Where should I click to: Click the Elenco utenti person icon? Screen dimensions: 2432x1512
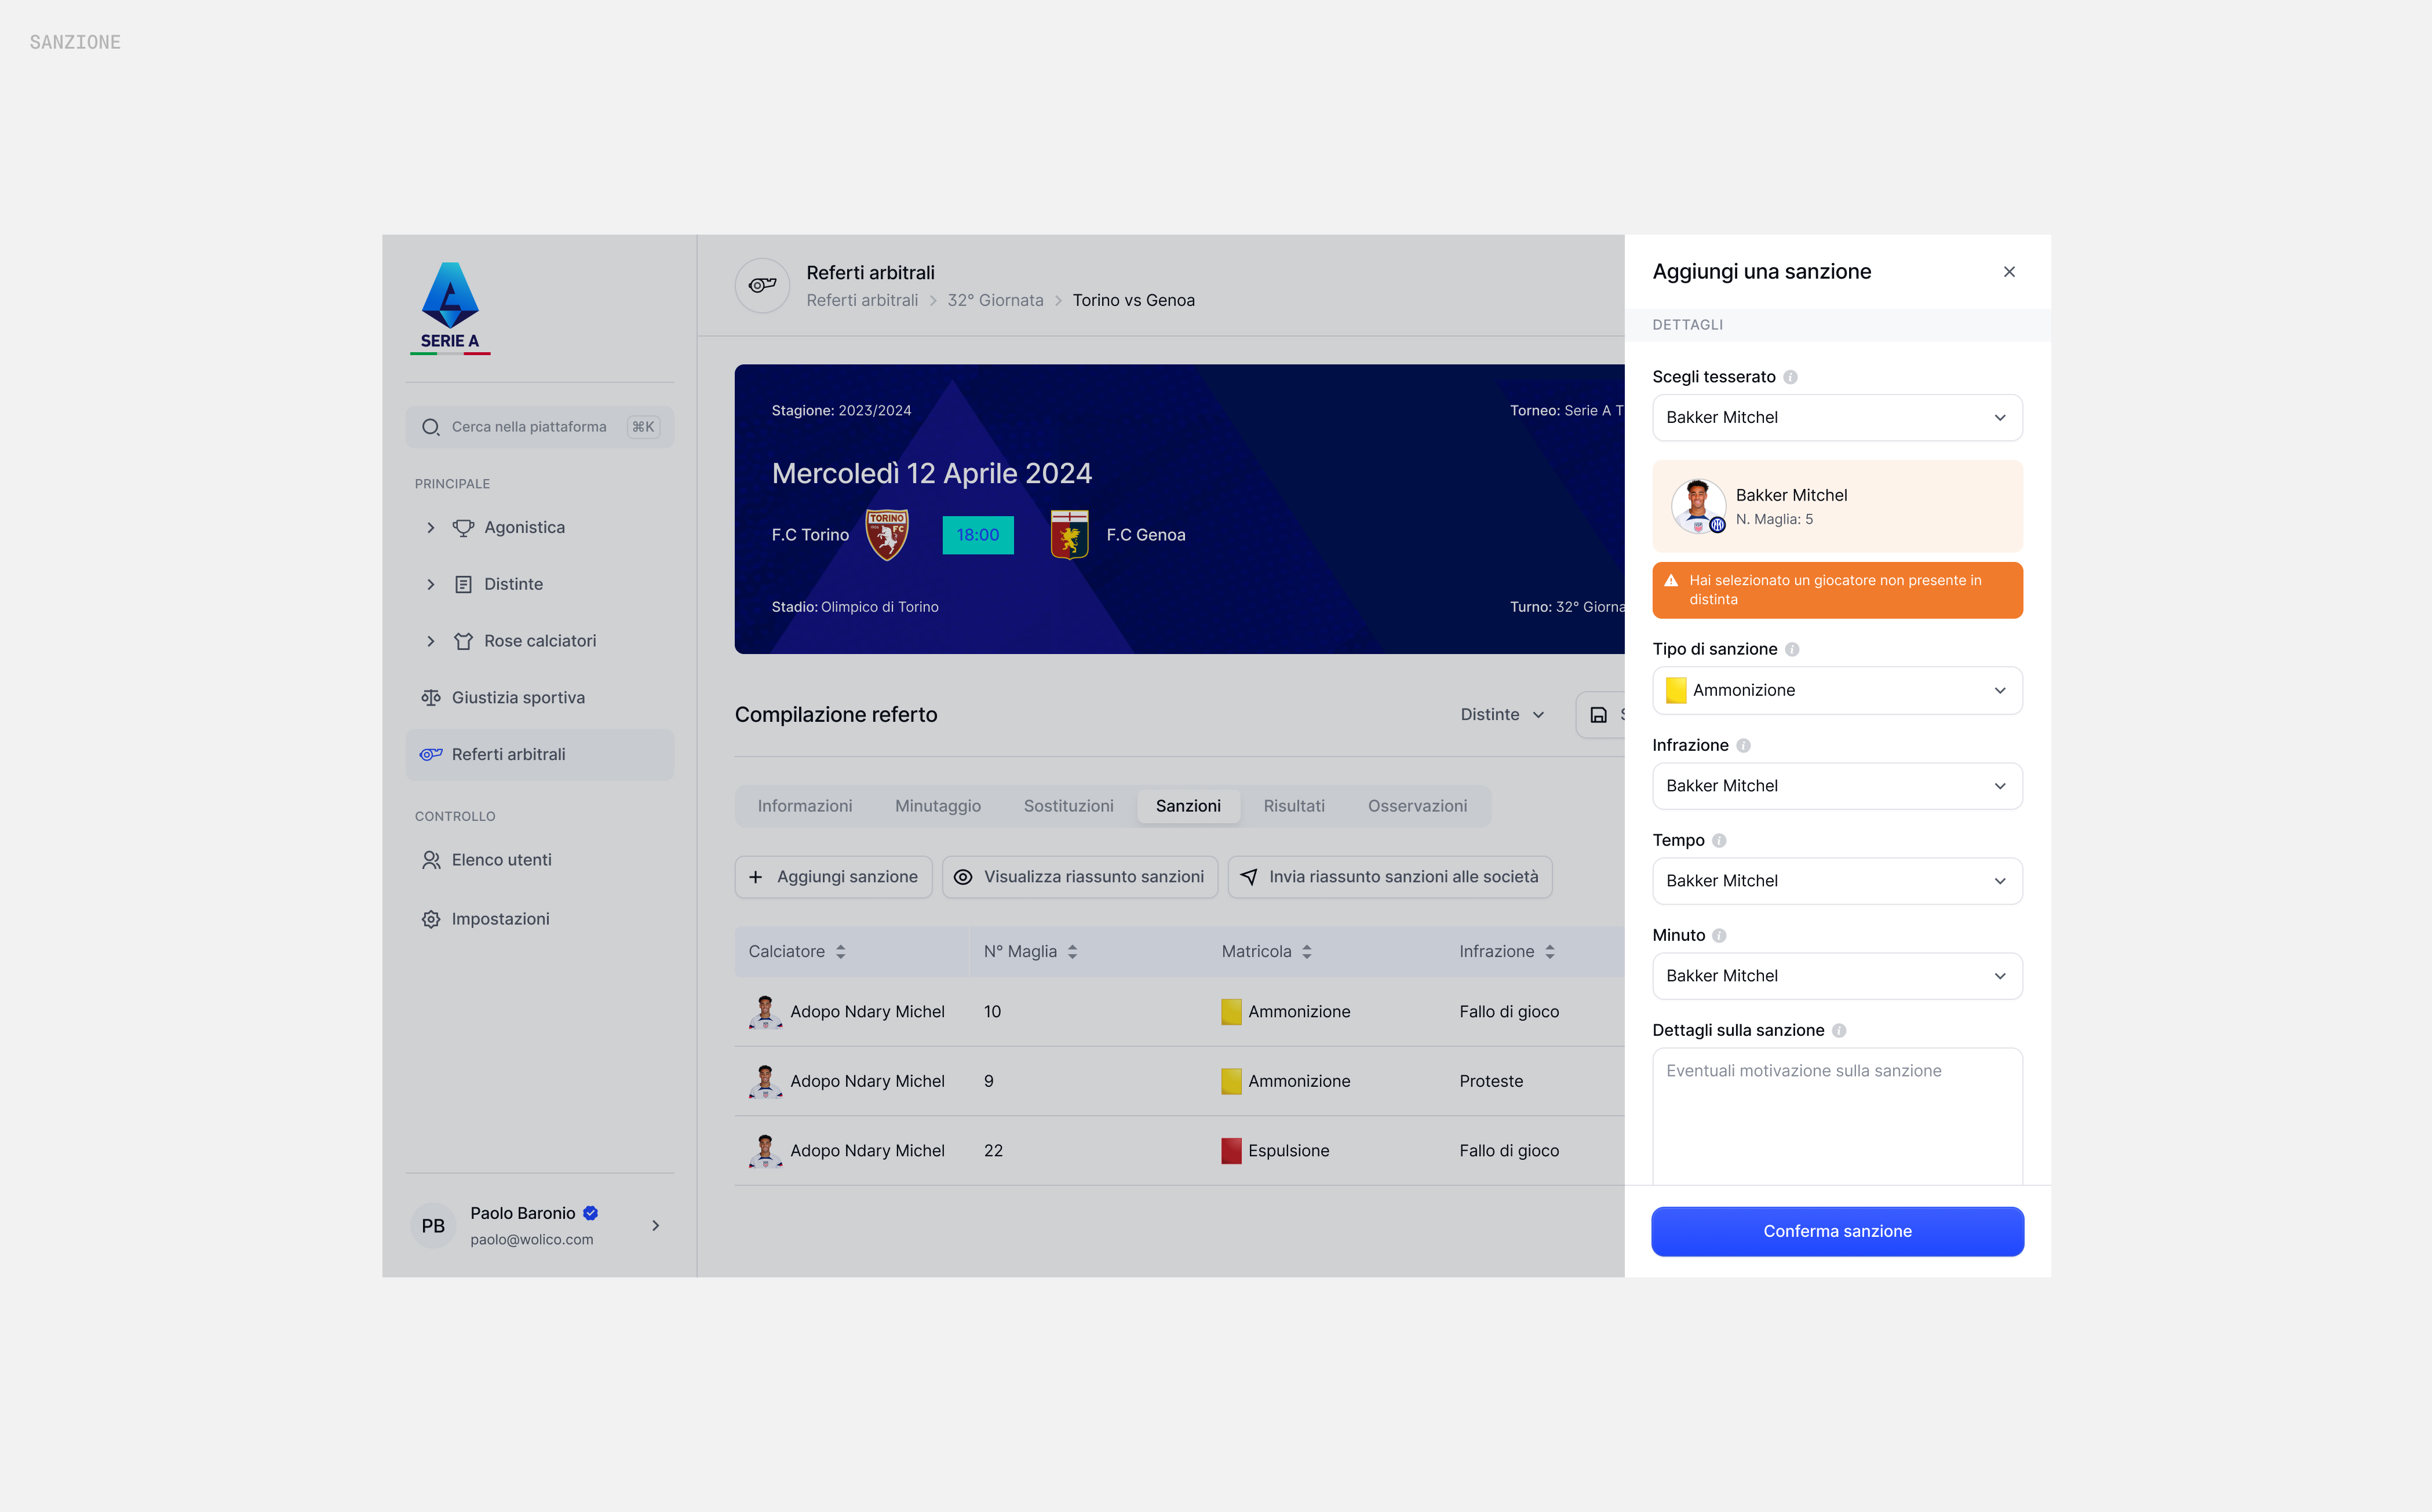point(431,860)
